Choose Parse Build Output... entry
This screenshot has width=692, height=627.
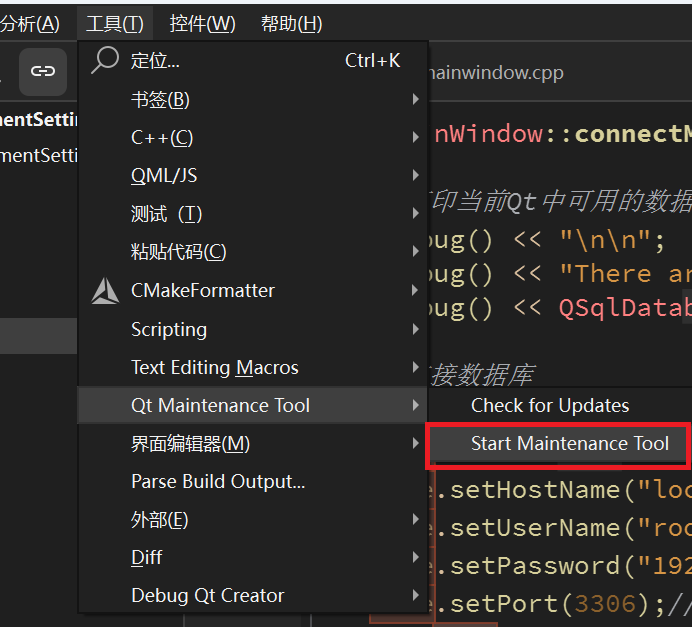(x=252, y=482)
